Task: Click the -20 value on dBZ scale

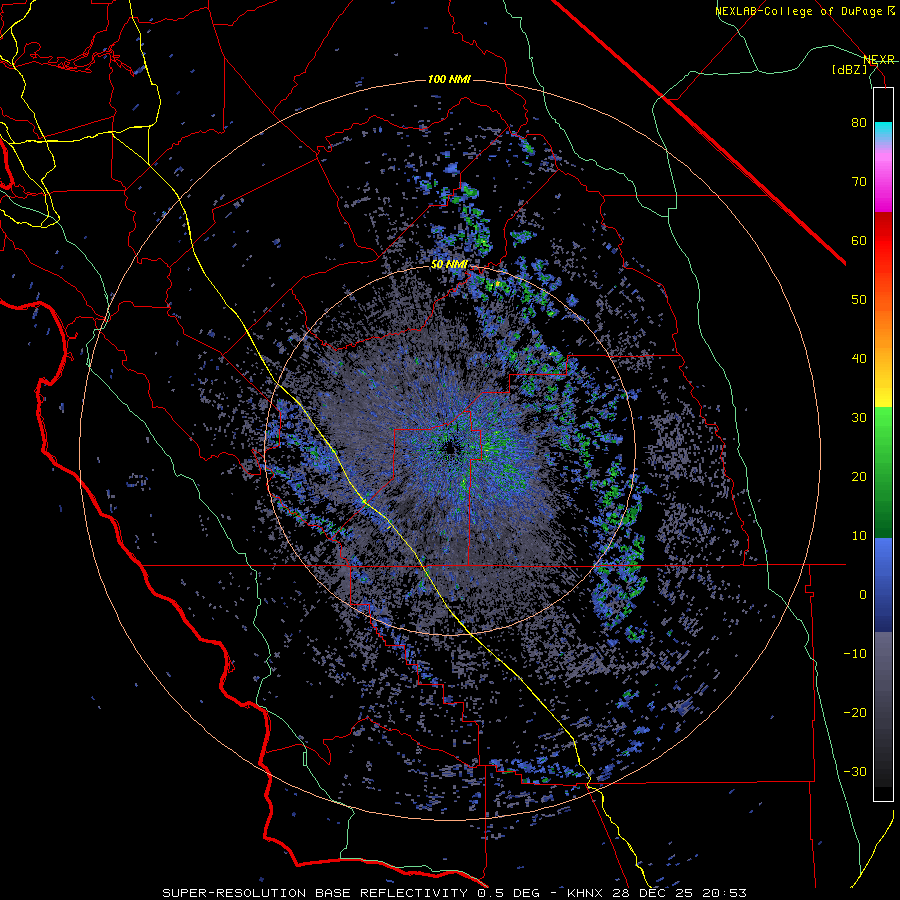Action: click(855, 713)
